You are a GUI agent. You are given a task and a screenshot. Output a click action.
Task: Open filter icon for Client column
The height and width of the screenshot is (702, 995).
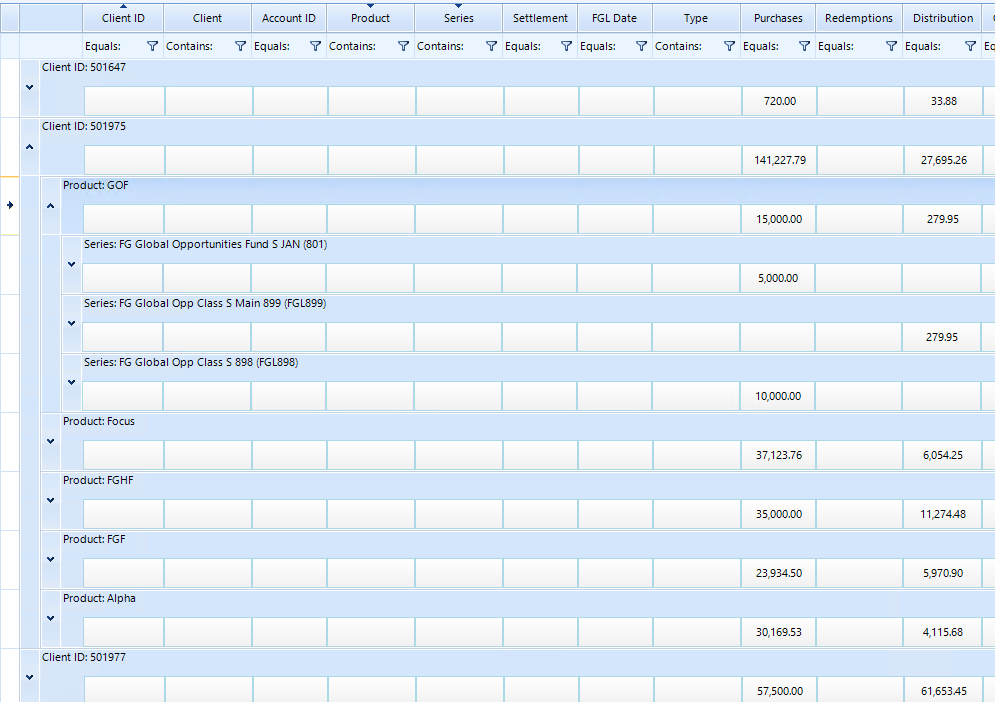click(240, 46)
